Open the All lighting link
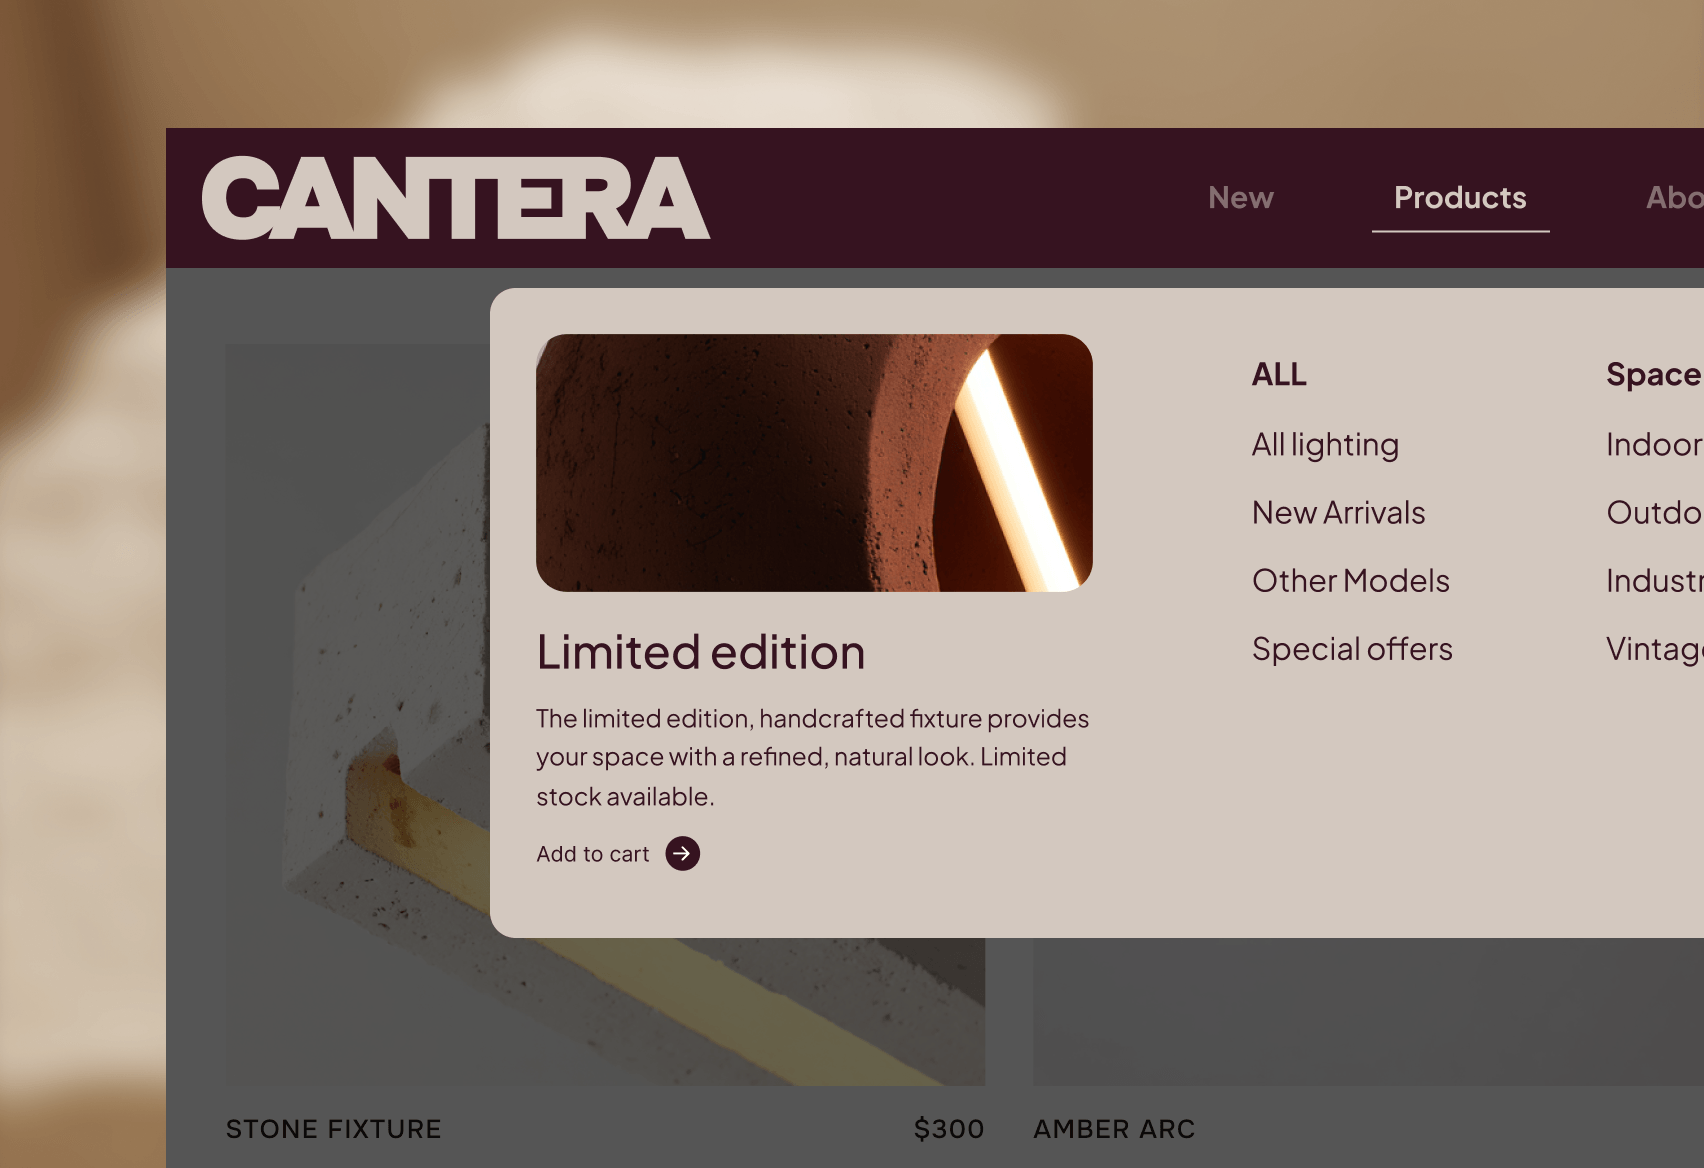This screenshot has width=1704, height=1168. tap(1325, 445)
